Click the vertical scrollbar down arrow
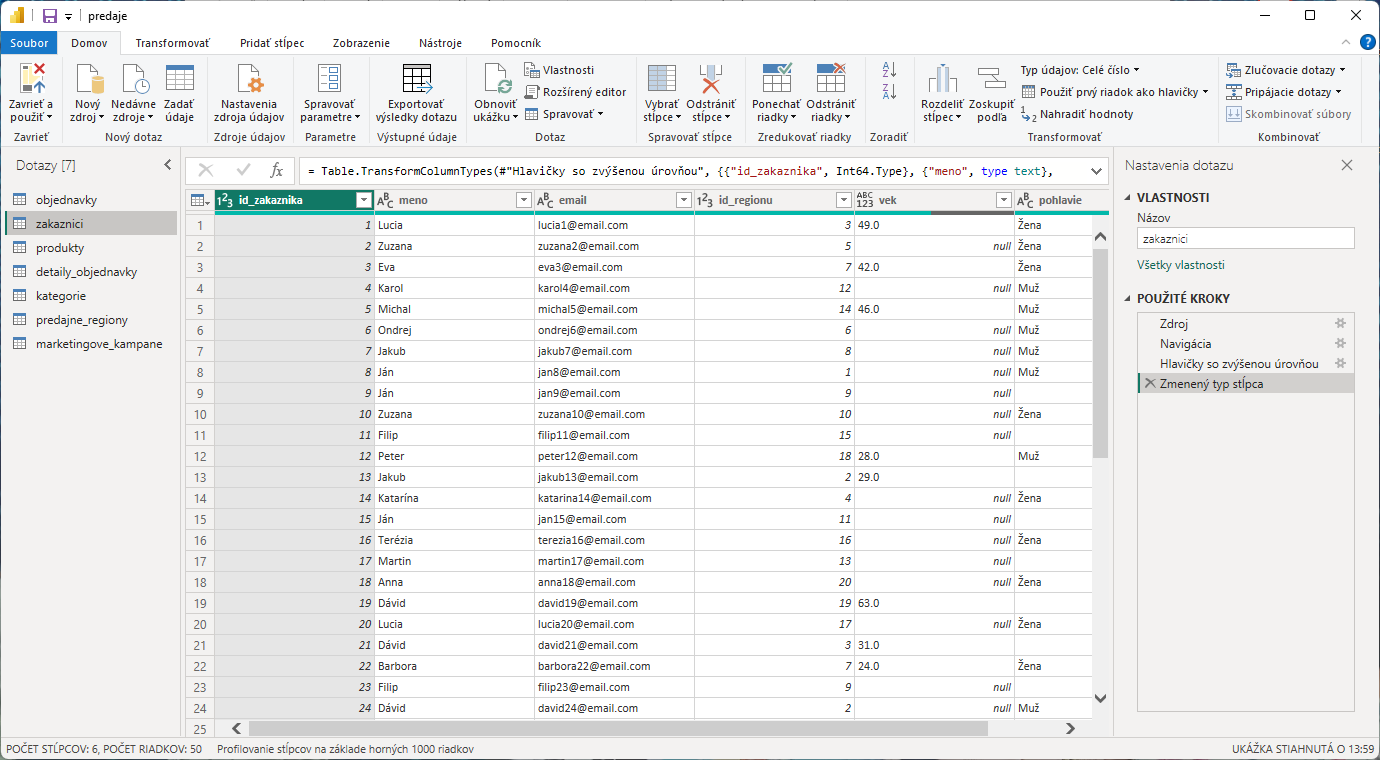This screenshot has width=1380, height=760. tap(1101, 698)
